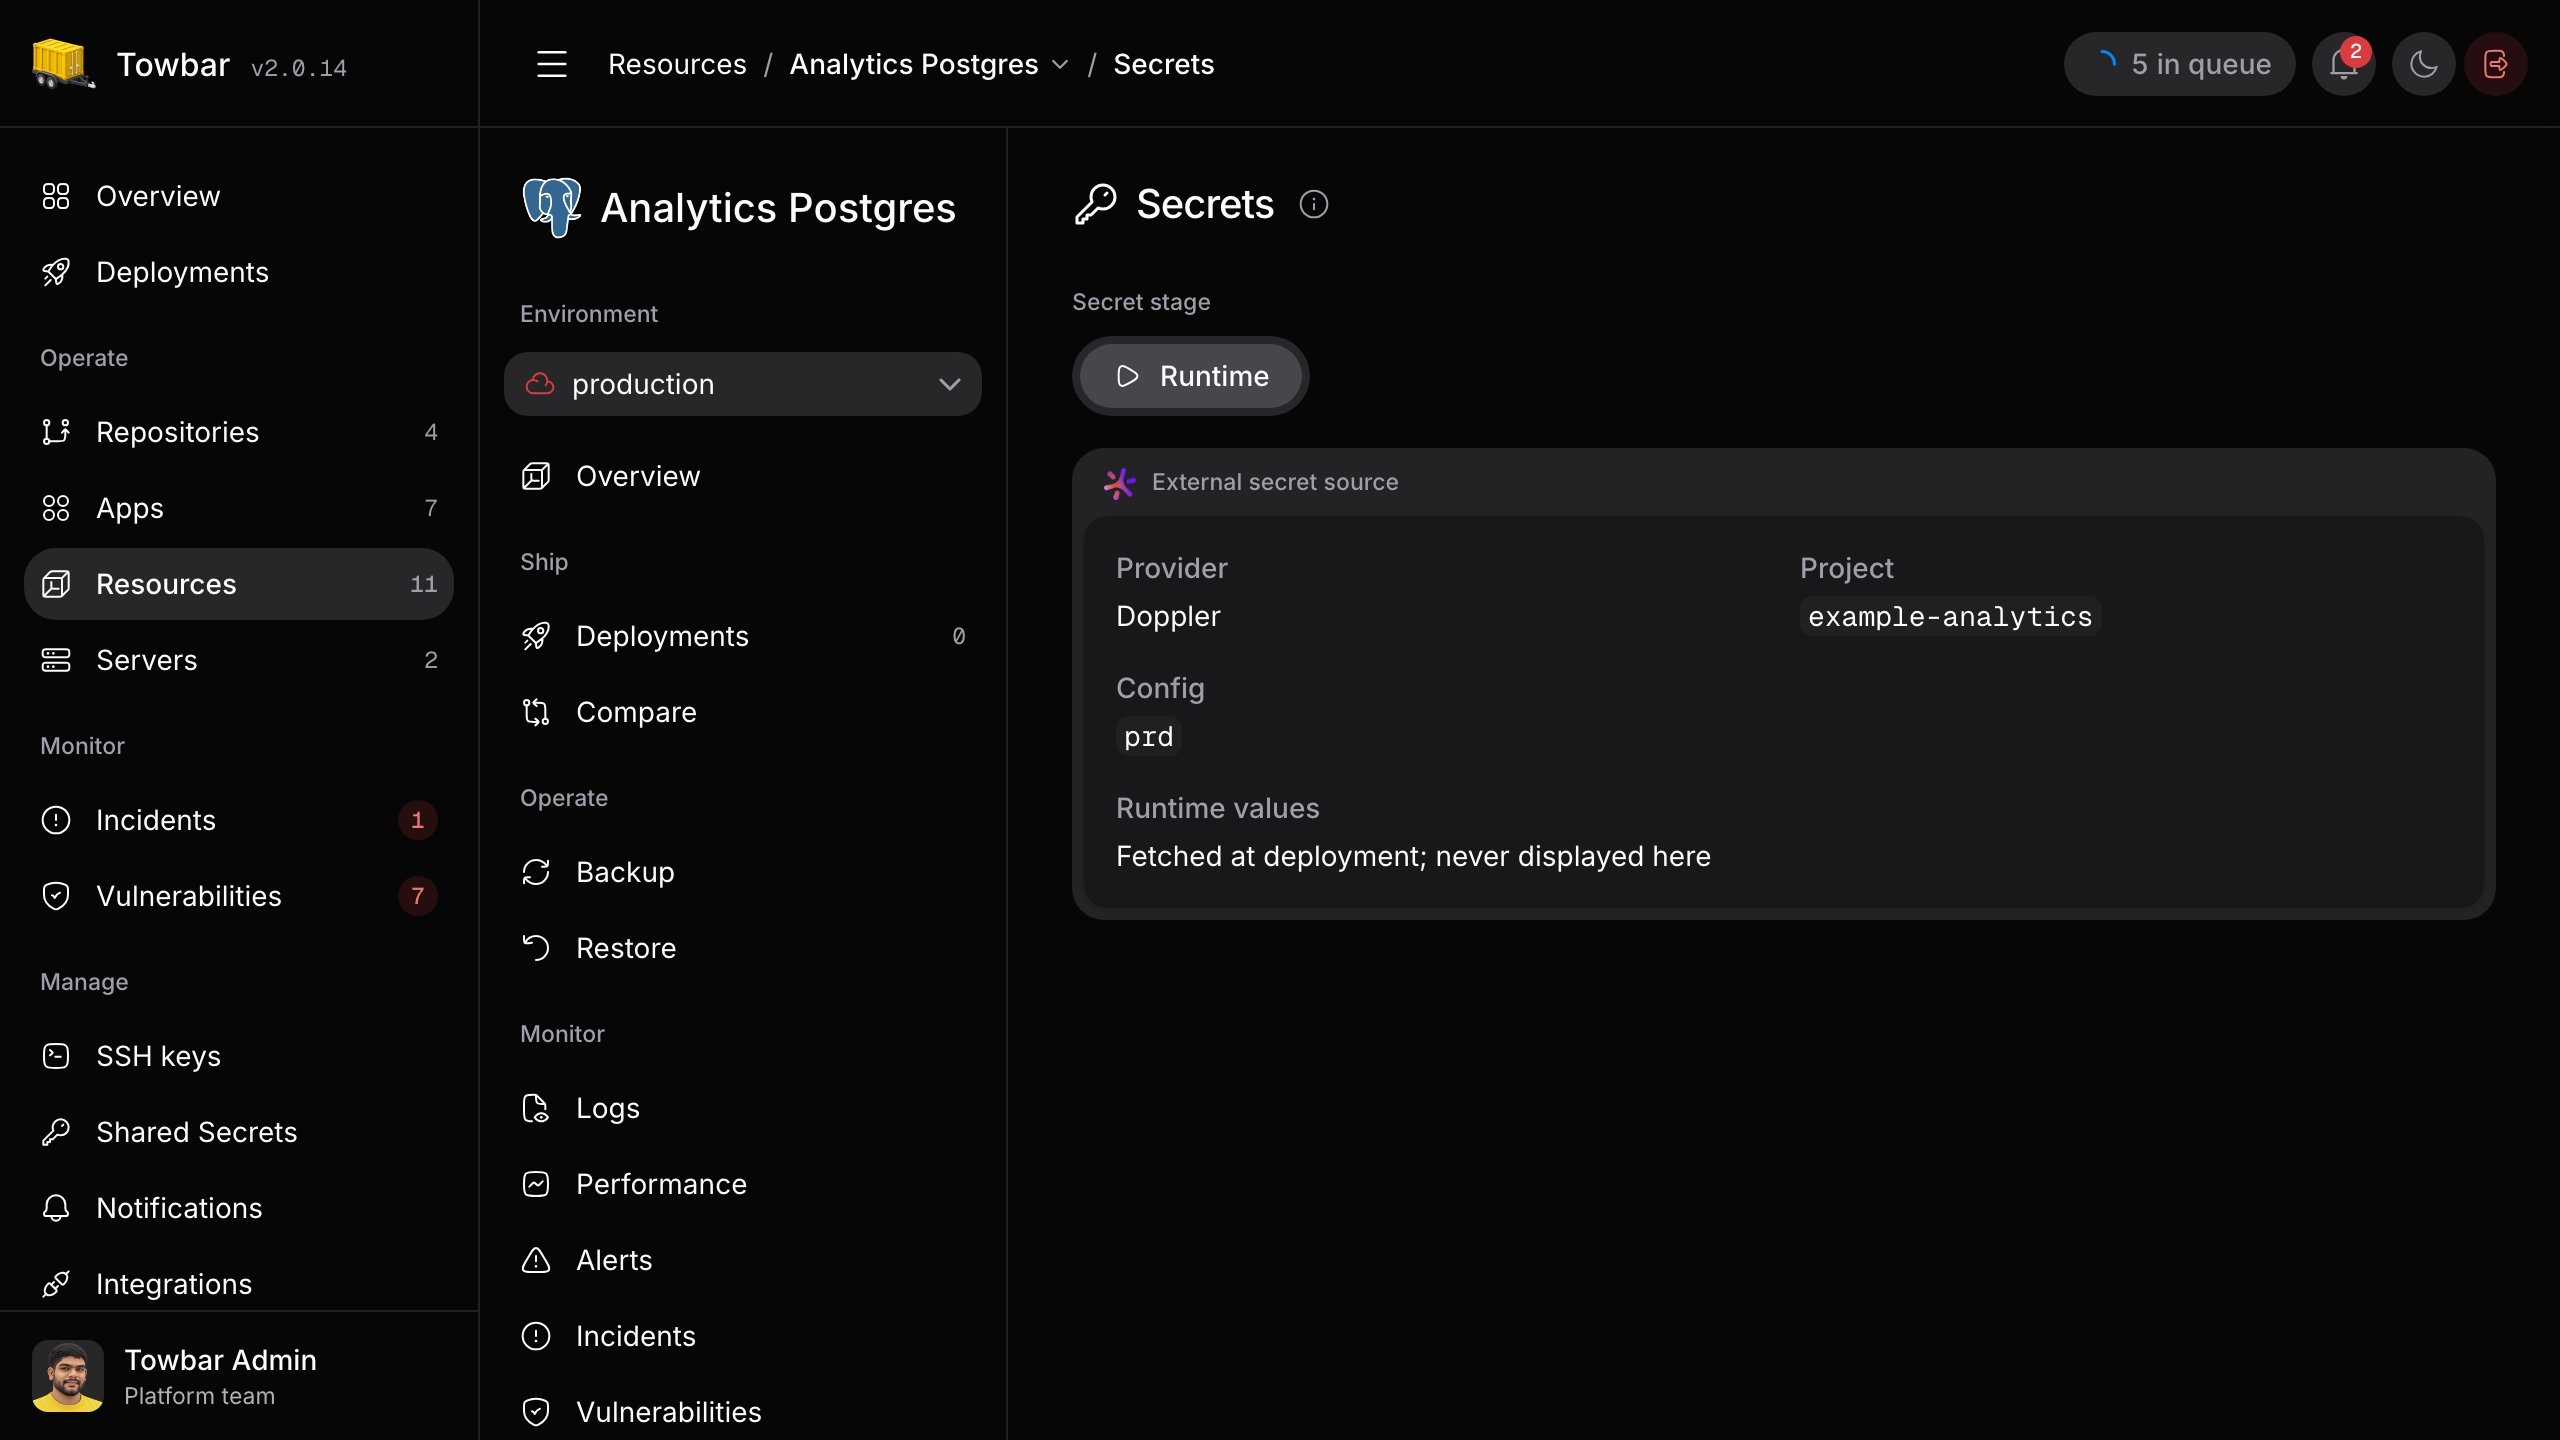2560x1440 pixels.
Task: Expand the Analytics Postgres breadcrumb chevron
Action: pyautogui.click(x=1060, y=65)
